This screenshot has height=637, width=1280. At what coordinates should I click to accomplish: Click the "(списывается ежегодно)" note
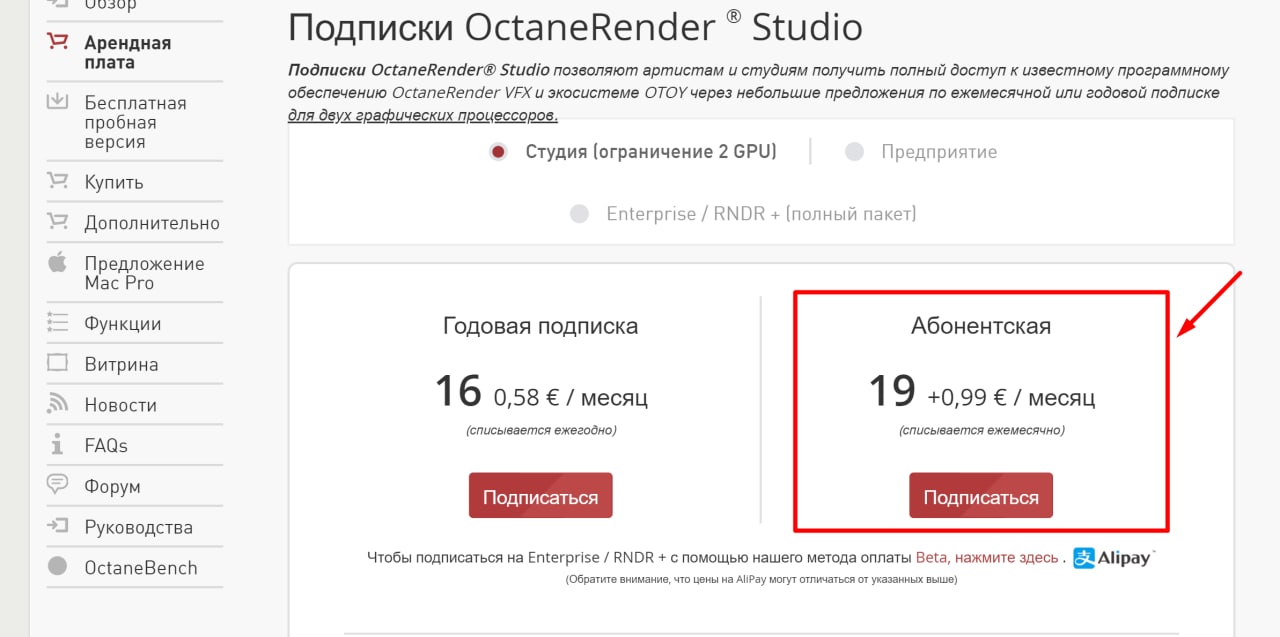[541, 430]
